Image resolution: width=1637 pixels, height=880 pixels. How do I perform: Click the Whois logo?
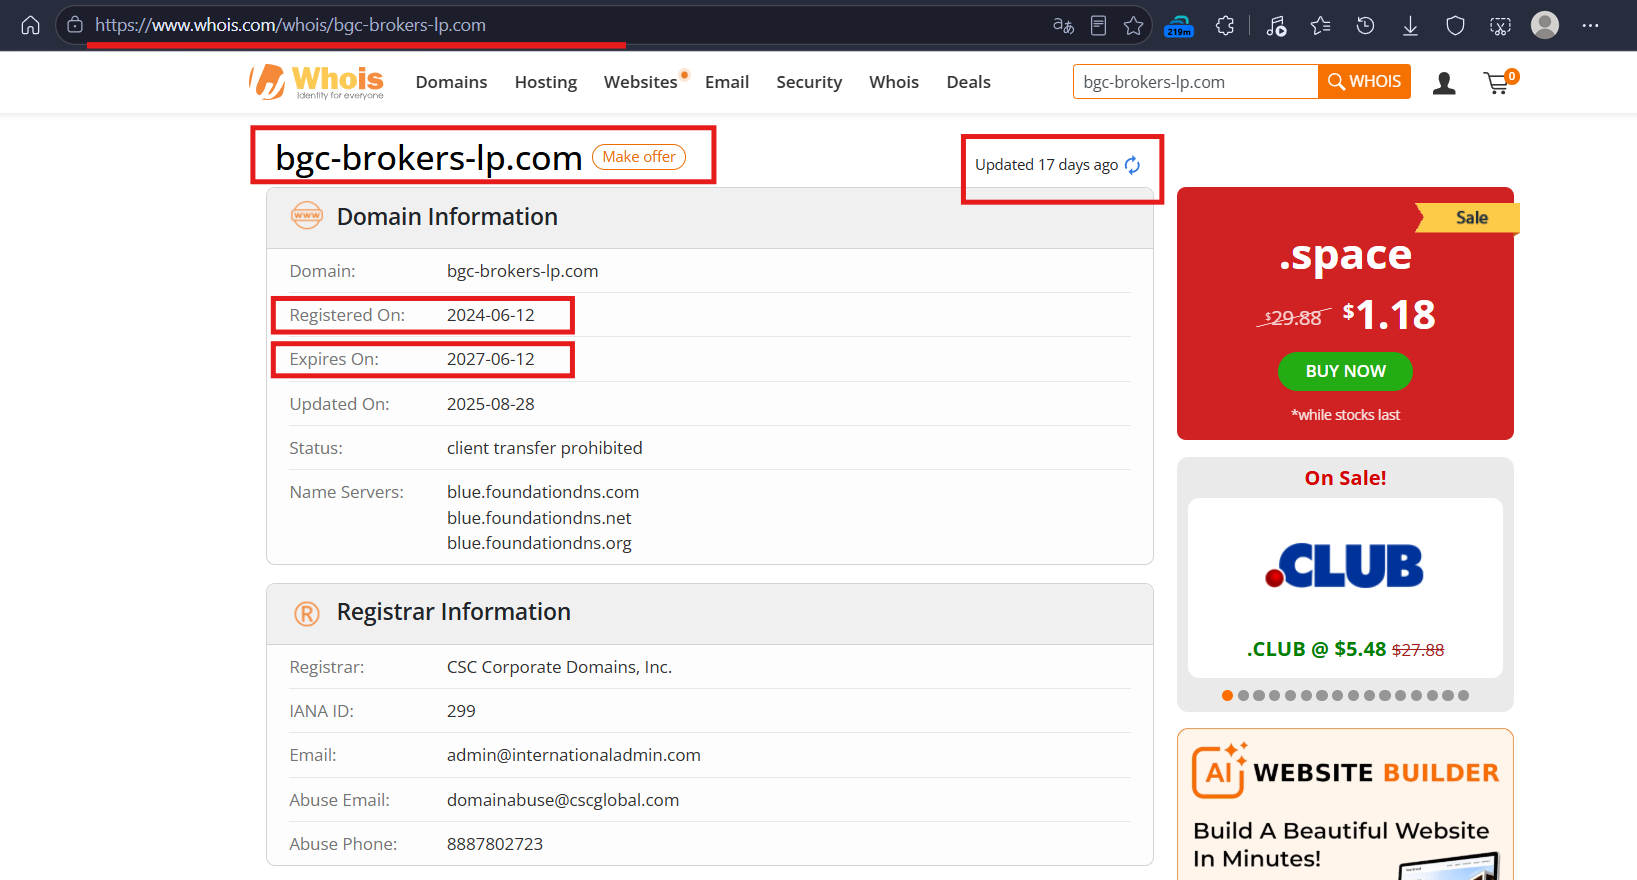coord(316,82)
